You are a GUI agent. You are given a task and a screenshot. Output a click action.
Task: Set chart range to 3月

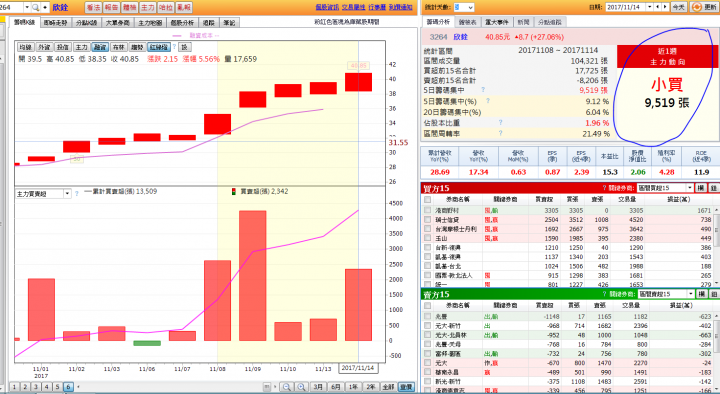coord(318,387)
